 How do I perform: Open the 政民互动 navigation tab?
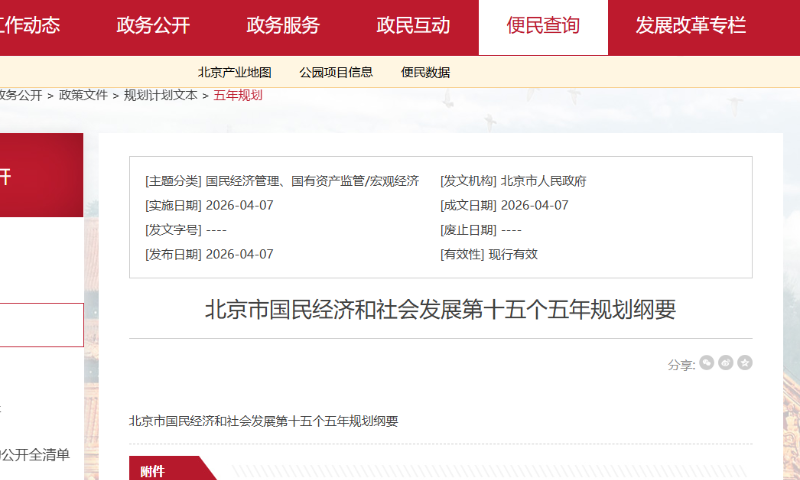coord(413,26)
